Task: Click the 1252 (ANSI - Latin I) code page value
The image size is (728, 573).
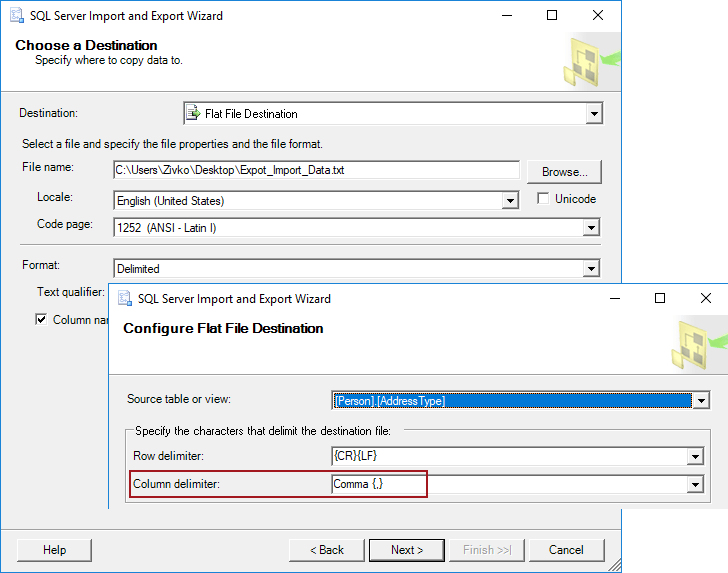Action: [x=166, y=228]
